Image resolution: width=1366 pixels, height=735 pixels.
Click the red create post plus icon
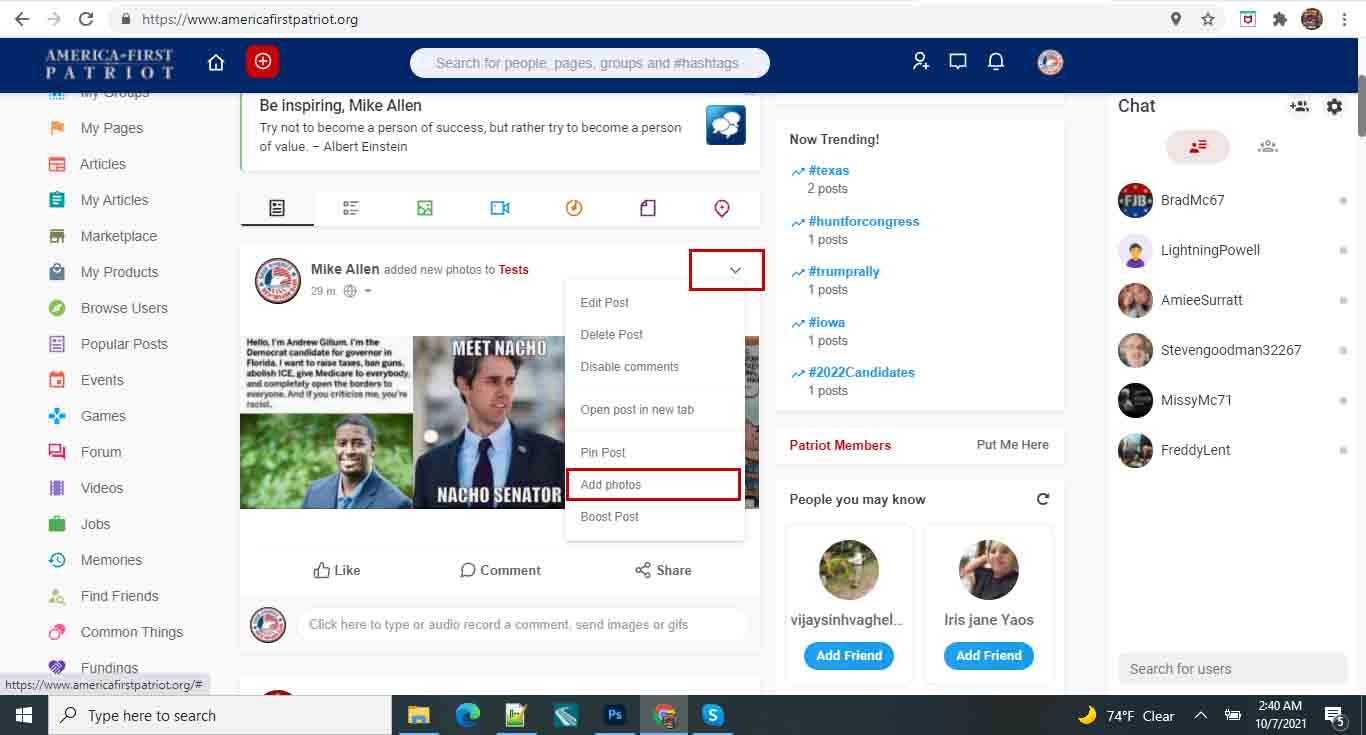(x=262, y=62)
